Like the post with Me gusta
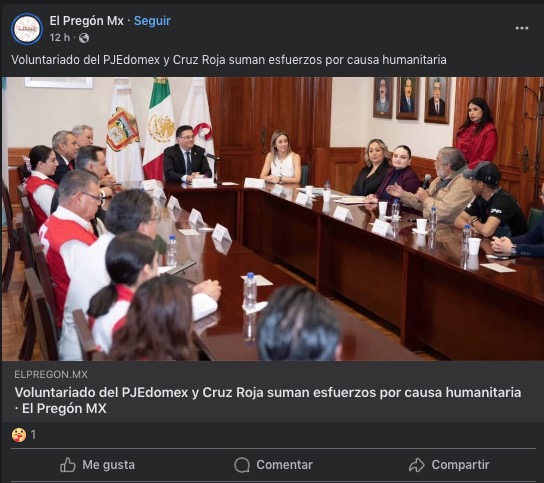544x483 pixels. pyautogui.click(x=97, y=465)
